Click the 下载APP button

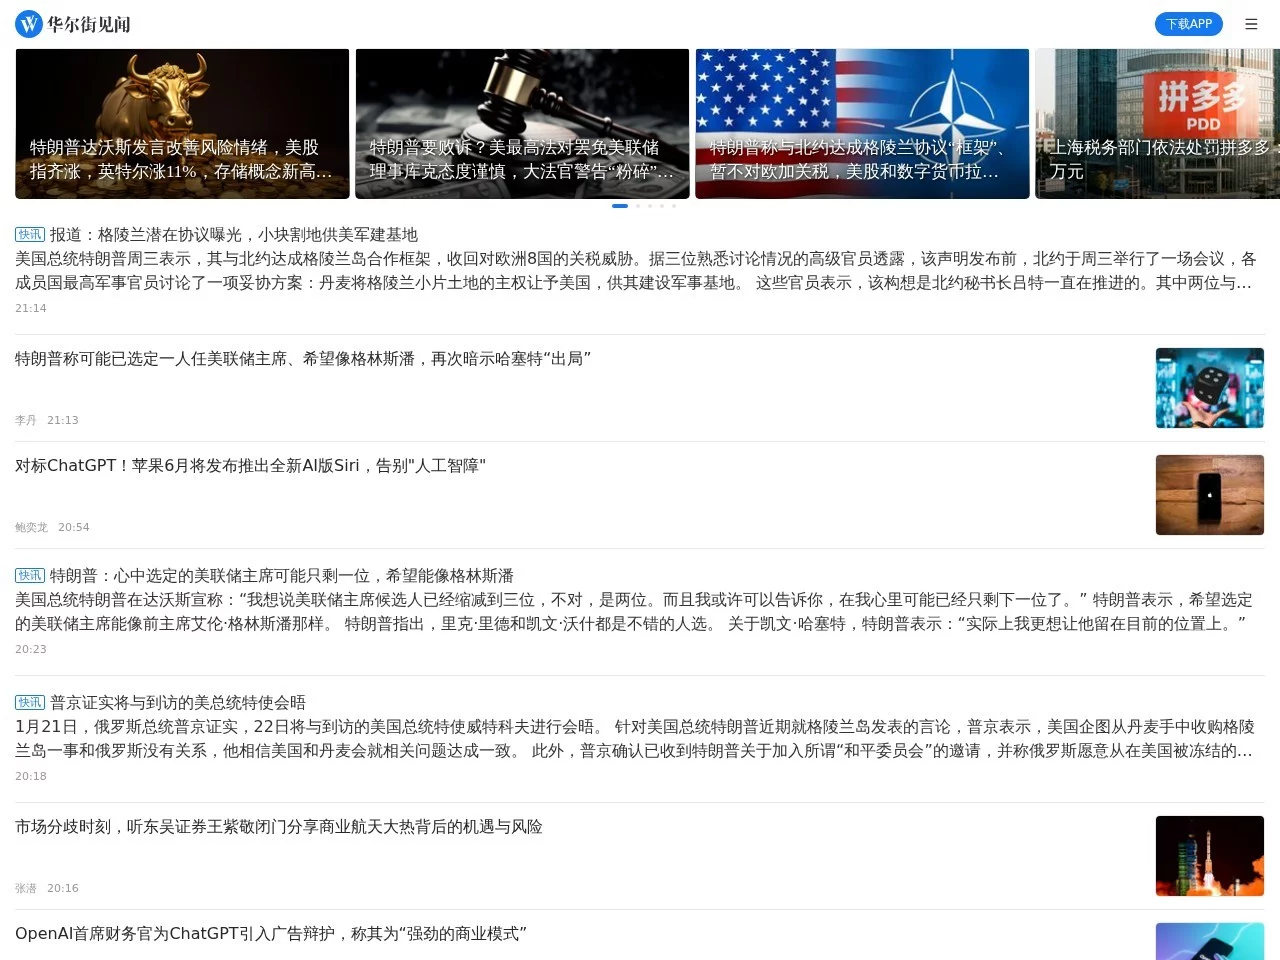click(x=1189, y=23)
